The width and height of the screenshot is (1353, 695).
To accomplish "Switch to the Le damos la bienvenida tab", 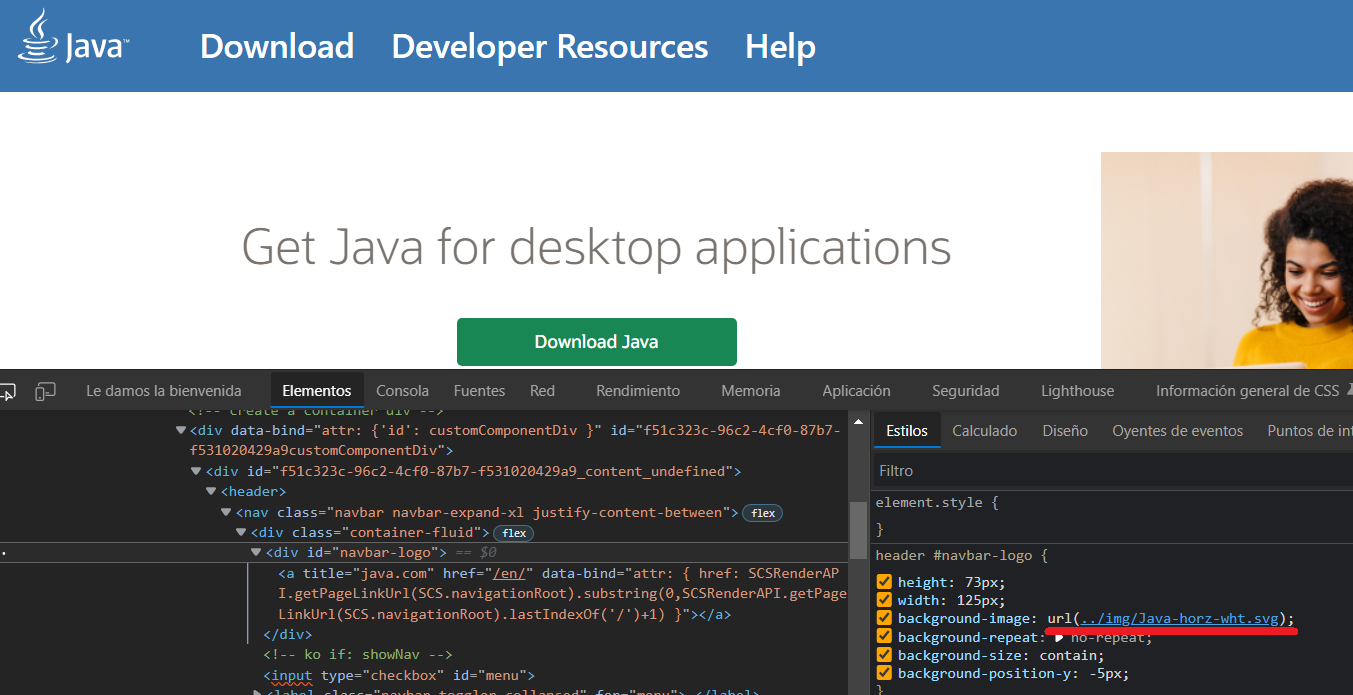I will pyautogui.click(x=164, y=391).
